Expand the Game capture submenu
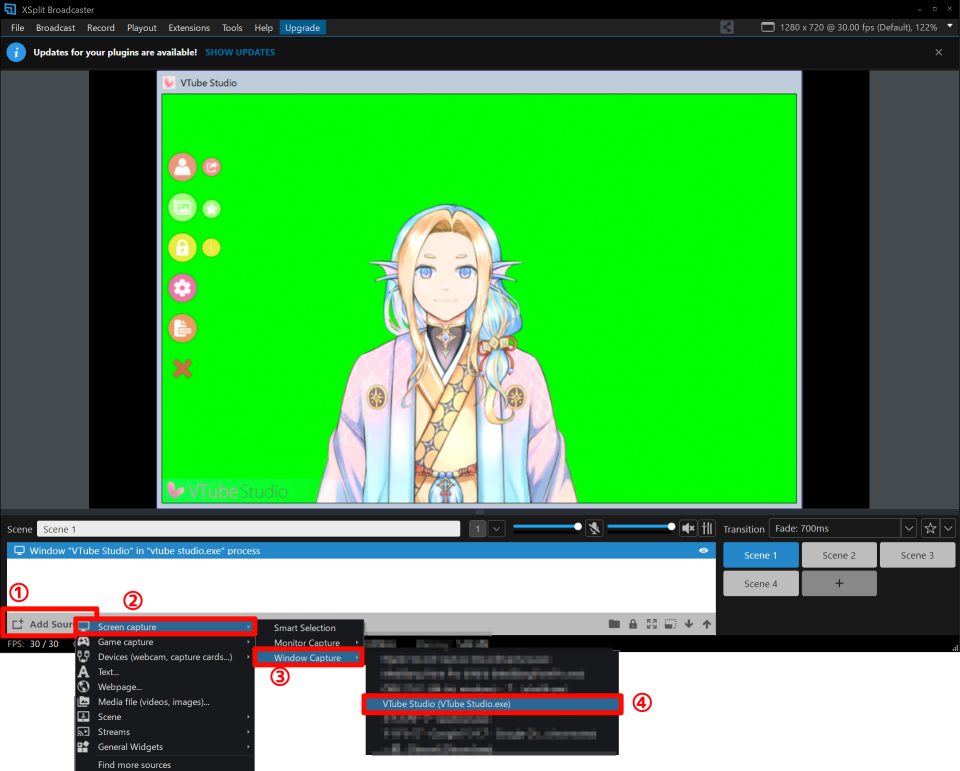This screenshot has width=960, height=771. tap(165, 642)
